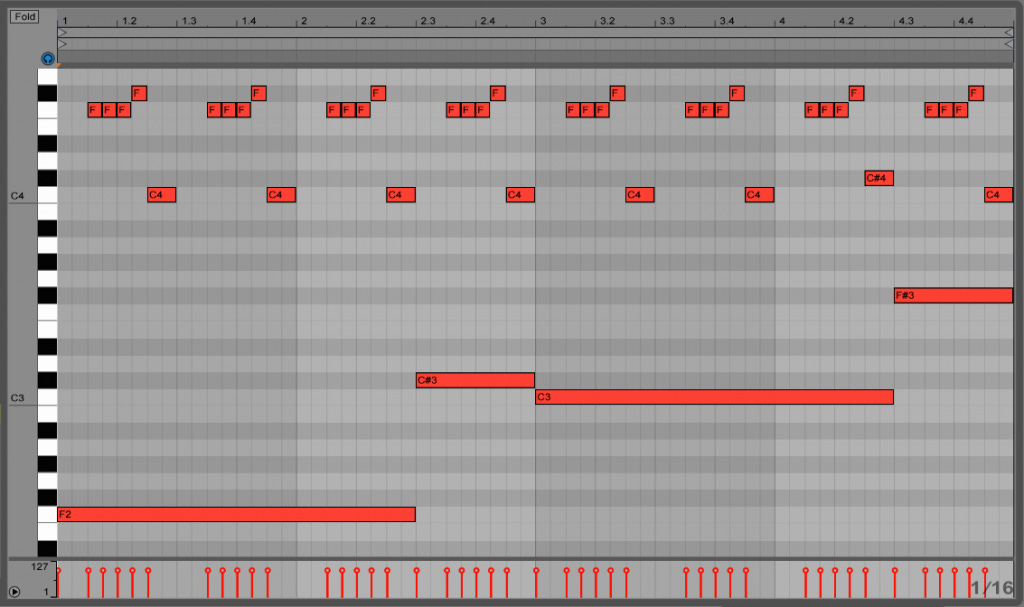This screenshot has width=1024, height=607.
Task: Click the 1/16 grid size label
Action: [x=991, y=588]
